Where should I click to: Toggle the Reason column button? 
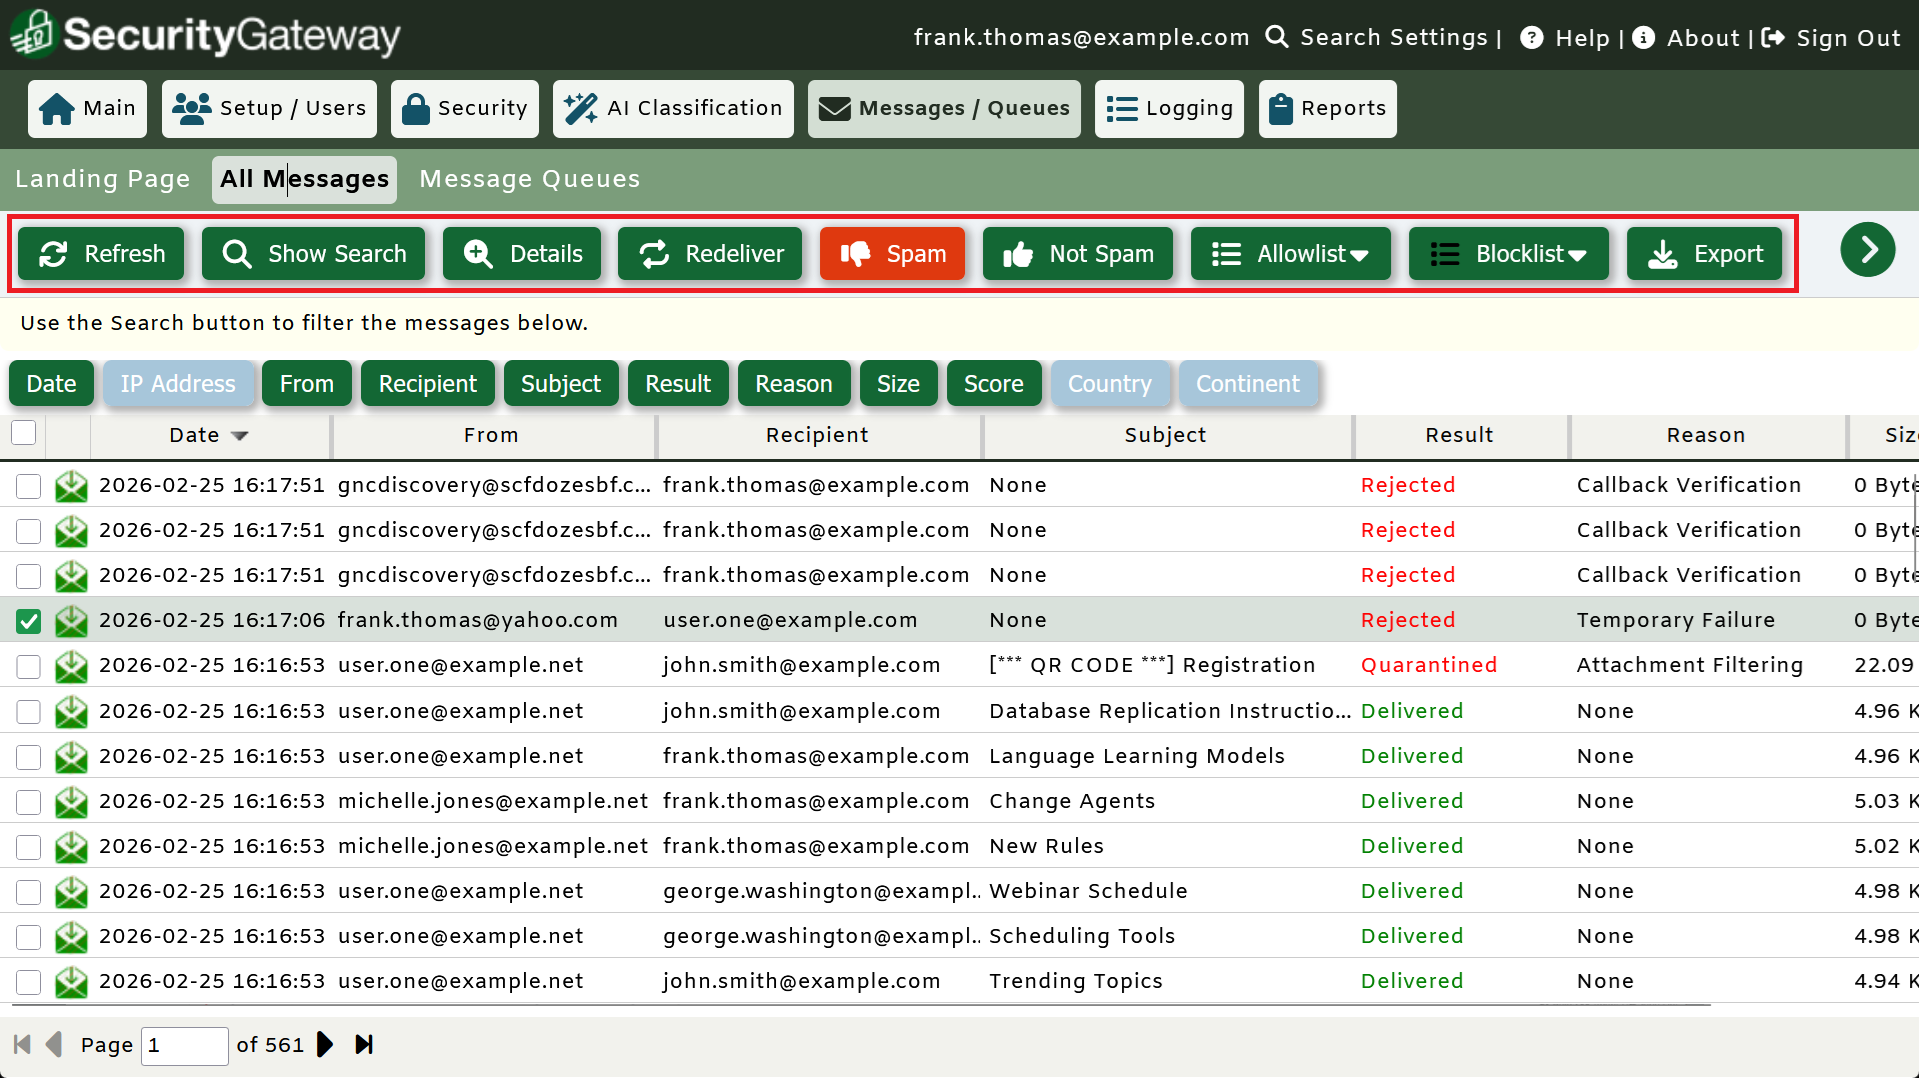(x=794, y=384)
